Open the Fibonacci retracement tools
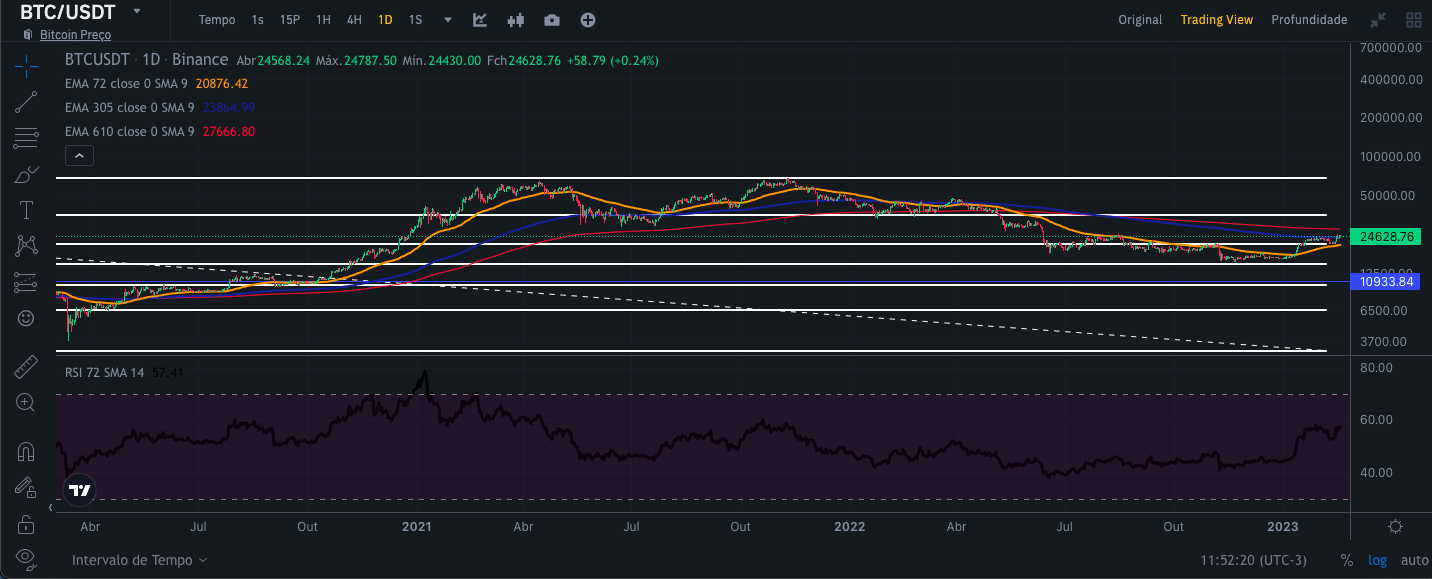The image size is (1432, 579). pyautogui.click(x=26, y=138)
